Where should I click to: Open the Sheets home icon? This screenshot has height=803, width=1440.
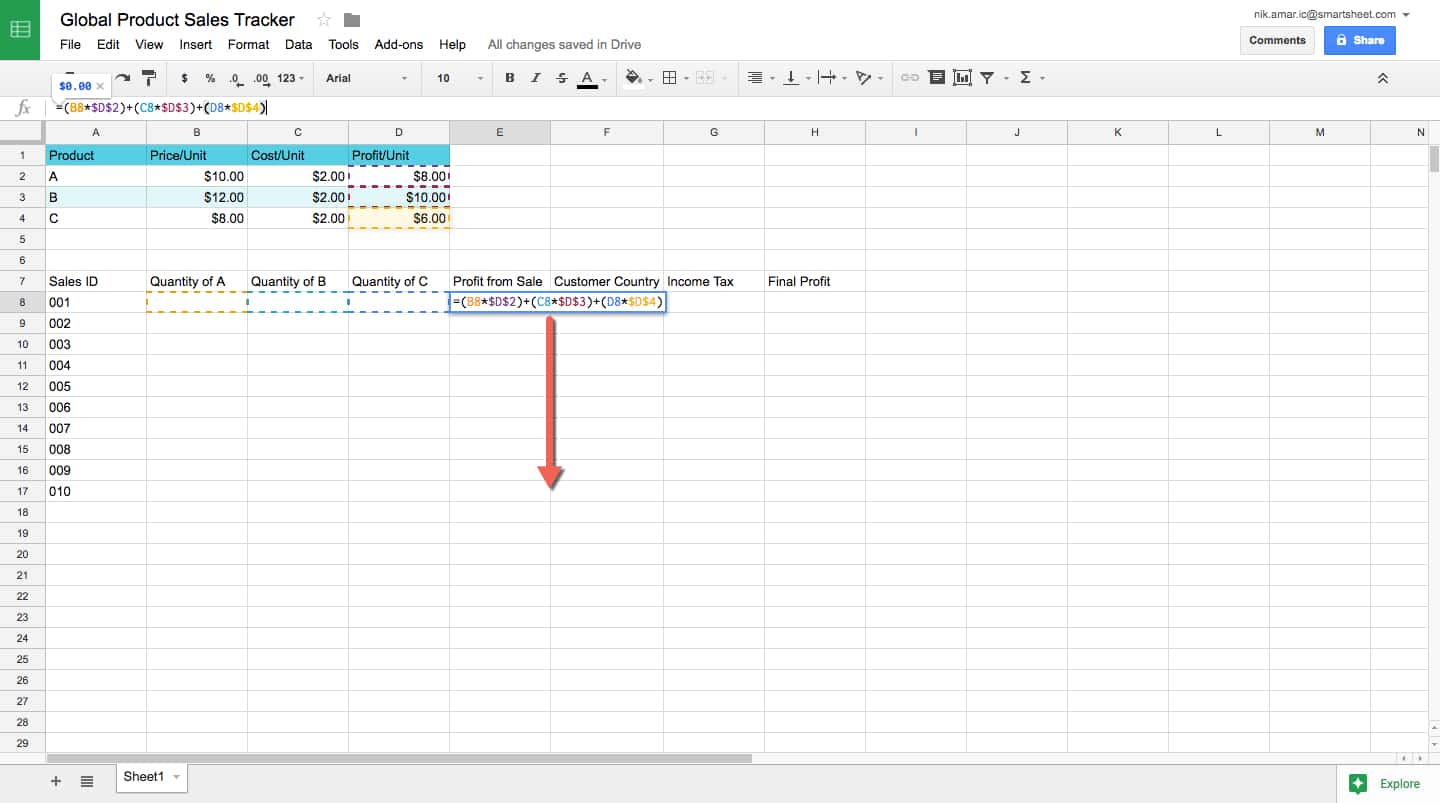point(20,29)
